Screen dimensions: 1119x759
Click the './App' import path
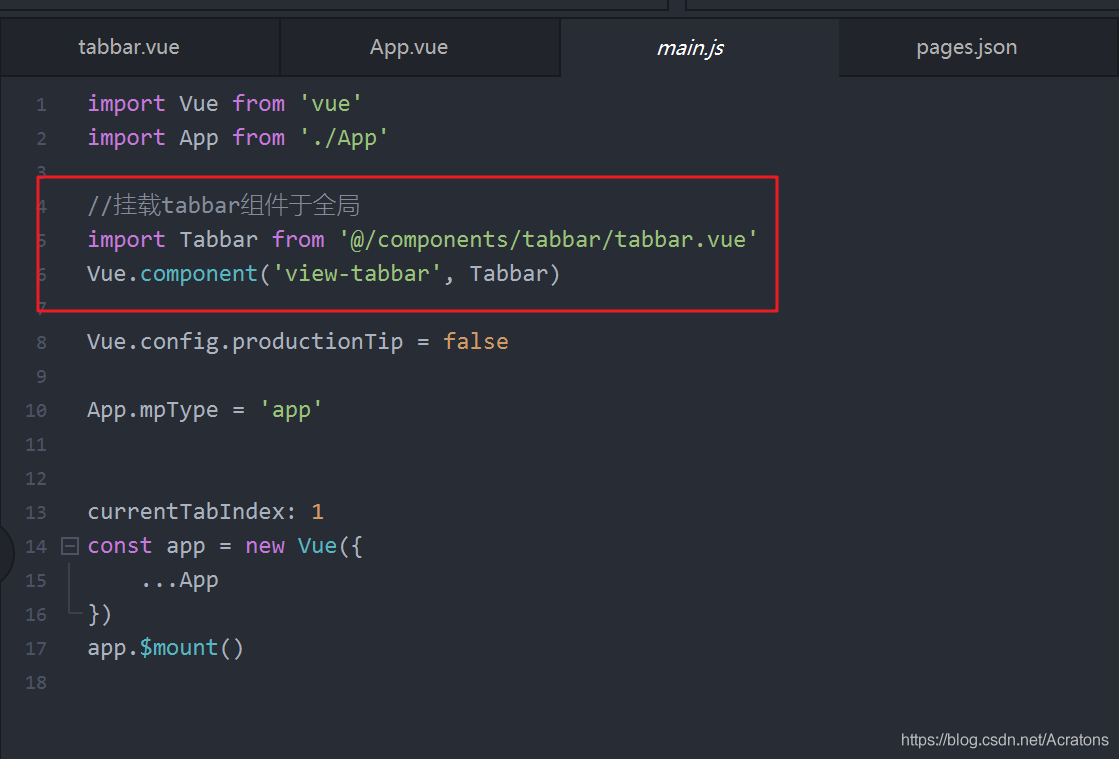344,138
